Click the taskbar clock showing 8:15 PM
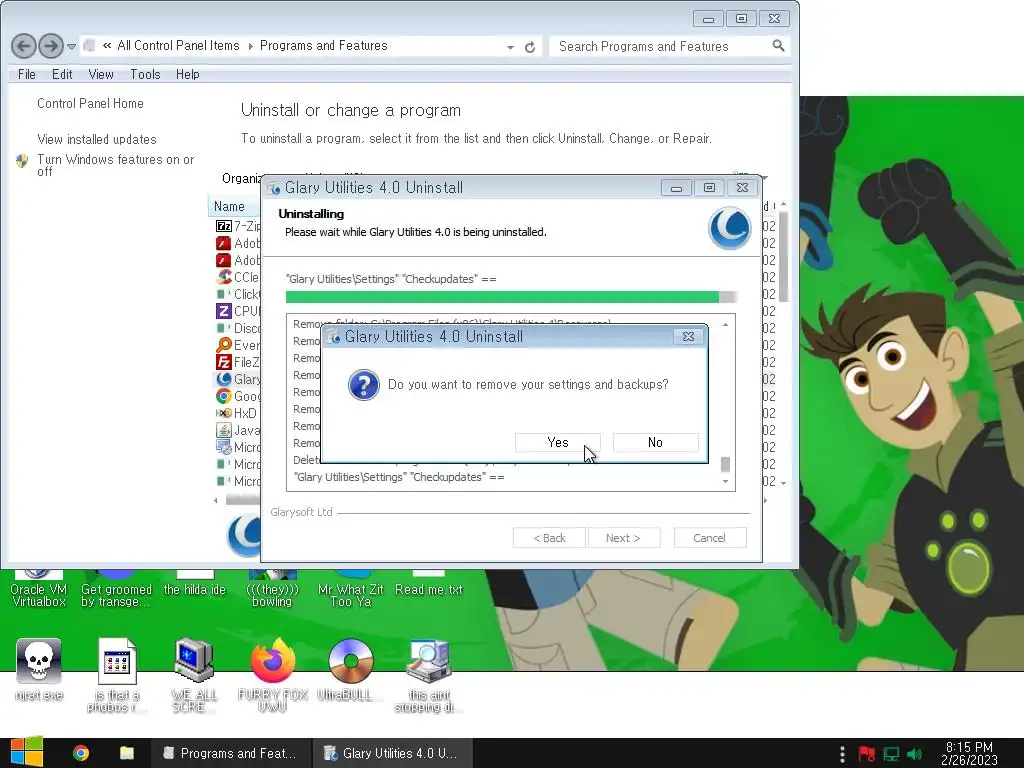 [969, 753]
